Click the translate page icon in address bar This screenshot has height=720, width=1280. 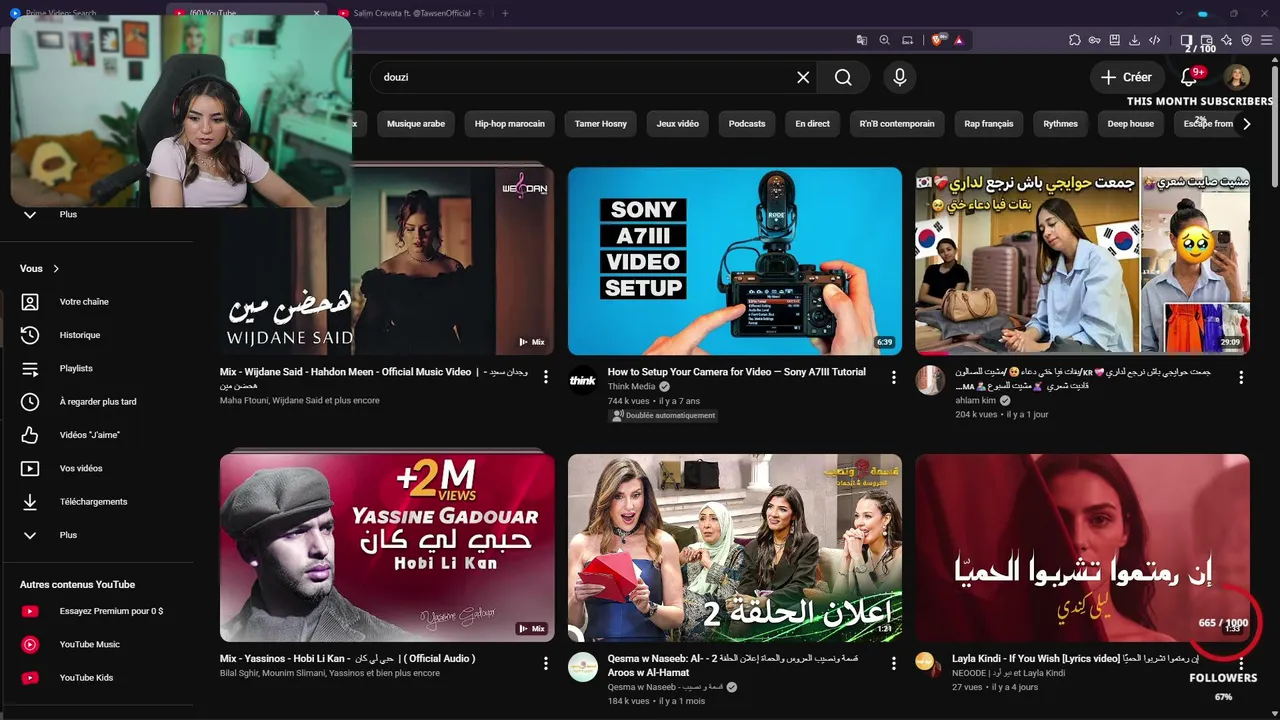point(862,40)
